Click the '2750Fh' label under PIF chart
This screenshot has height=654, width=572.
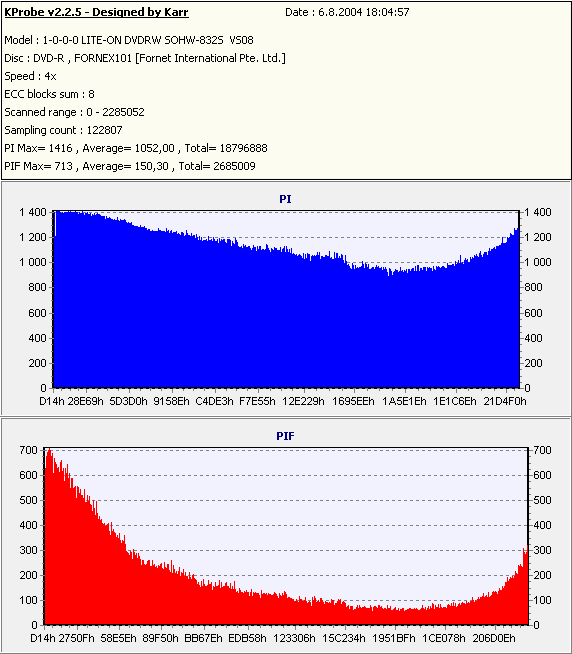point(76,638)
